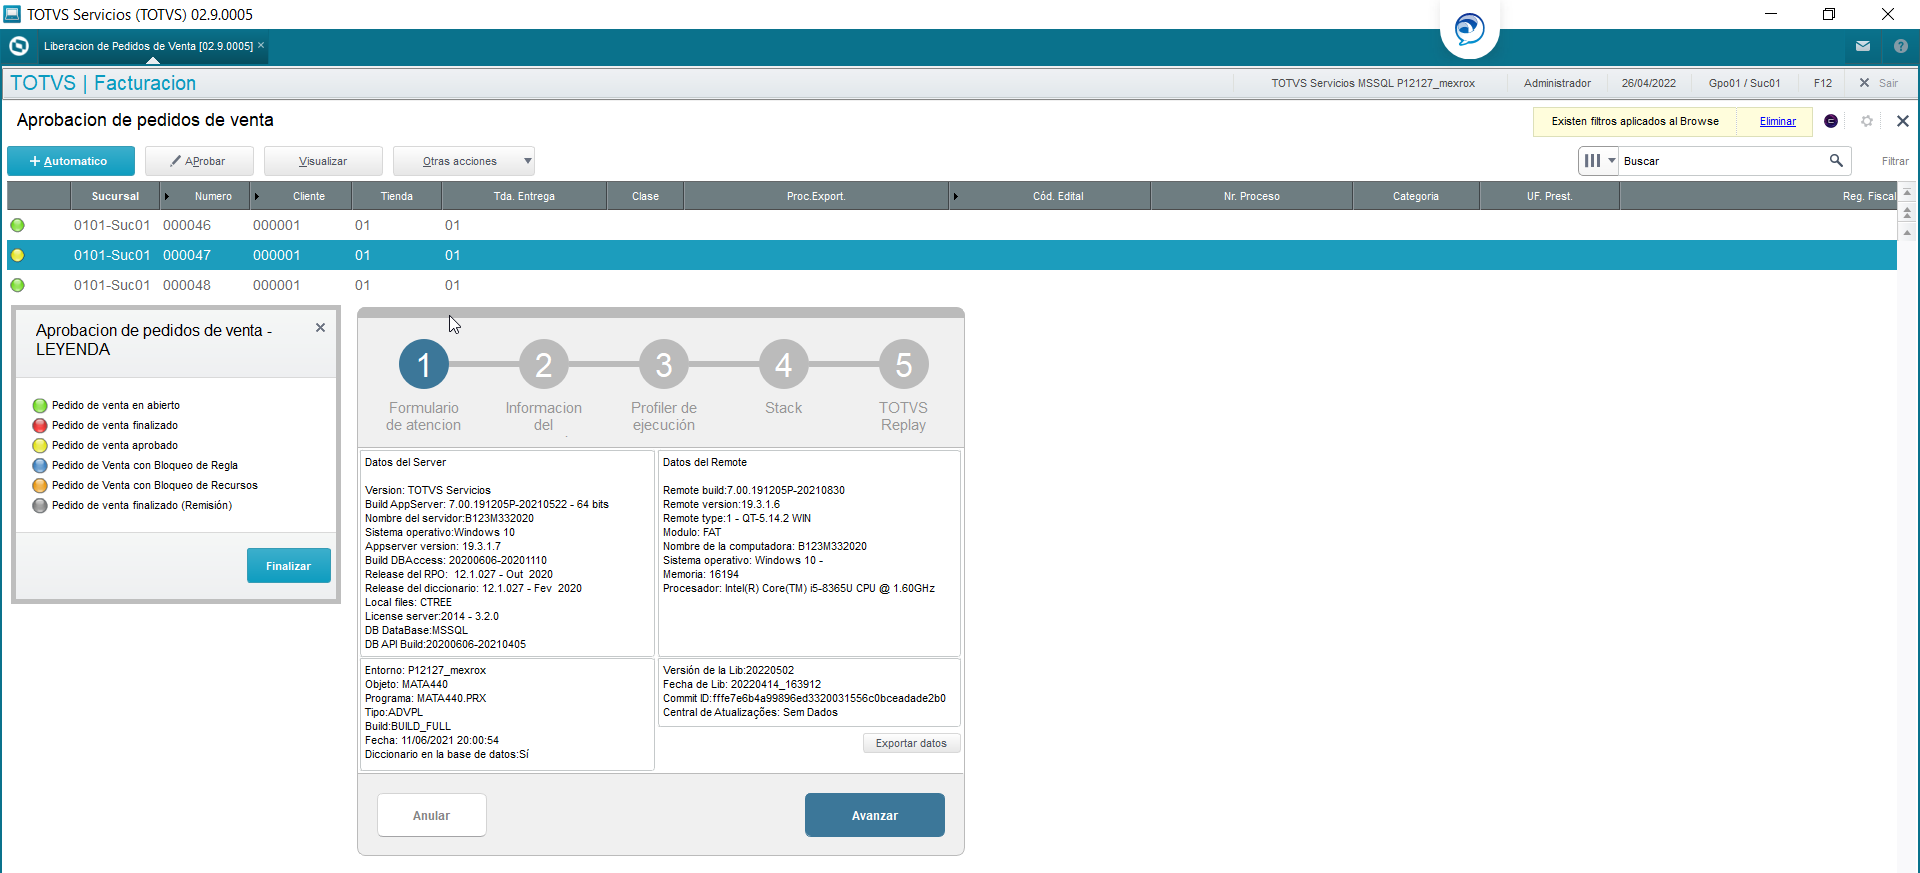Click the F12 status bar item
The width and height of the screenshot is (1920, 873).
[1823, 83]
